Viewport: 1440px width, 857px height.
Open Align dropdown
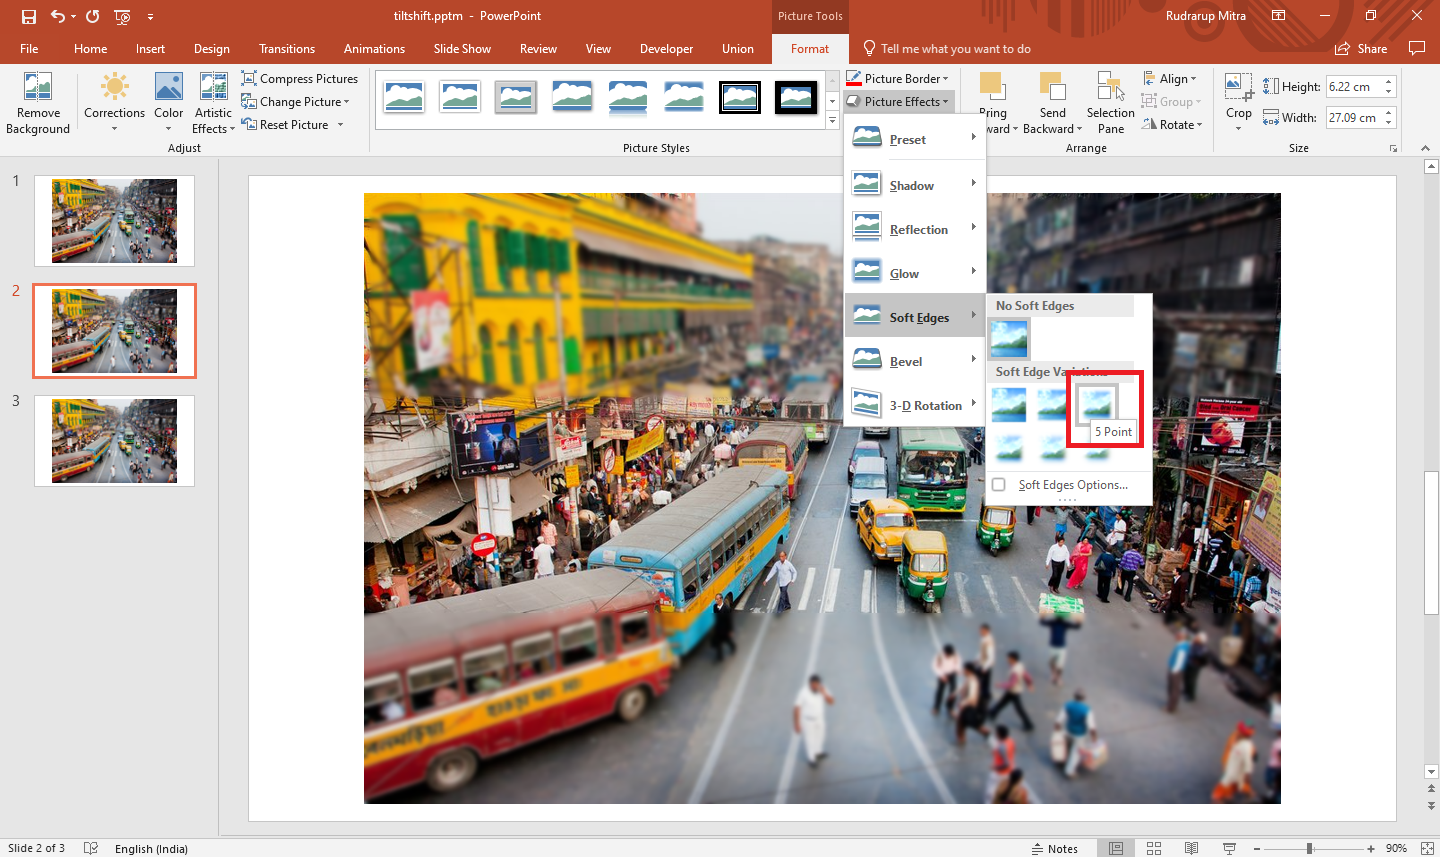tap(1170, 78)
